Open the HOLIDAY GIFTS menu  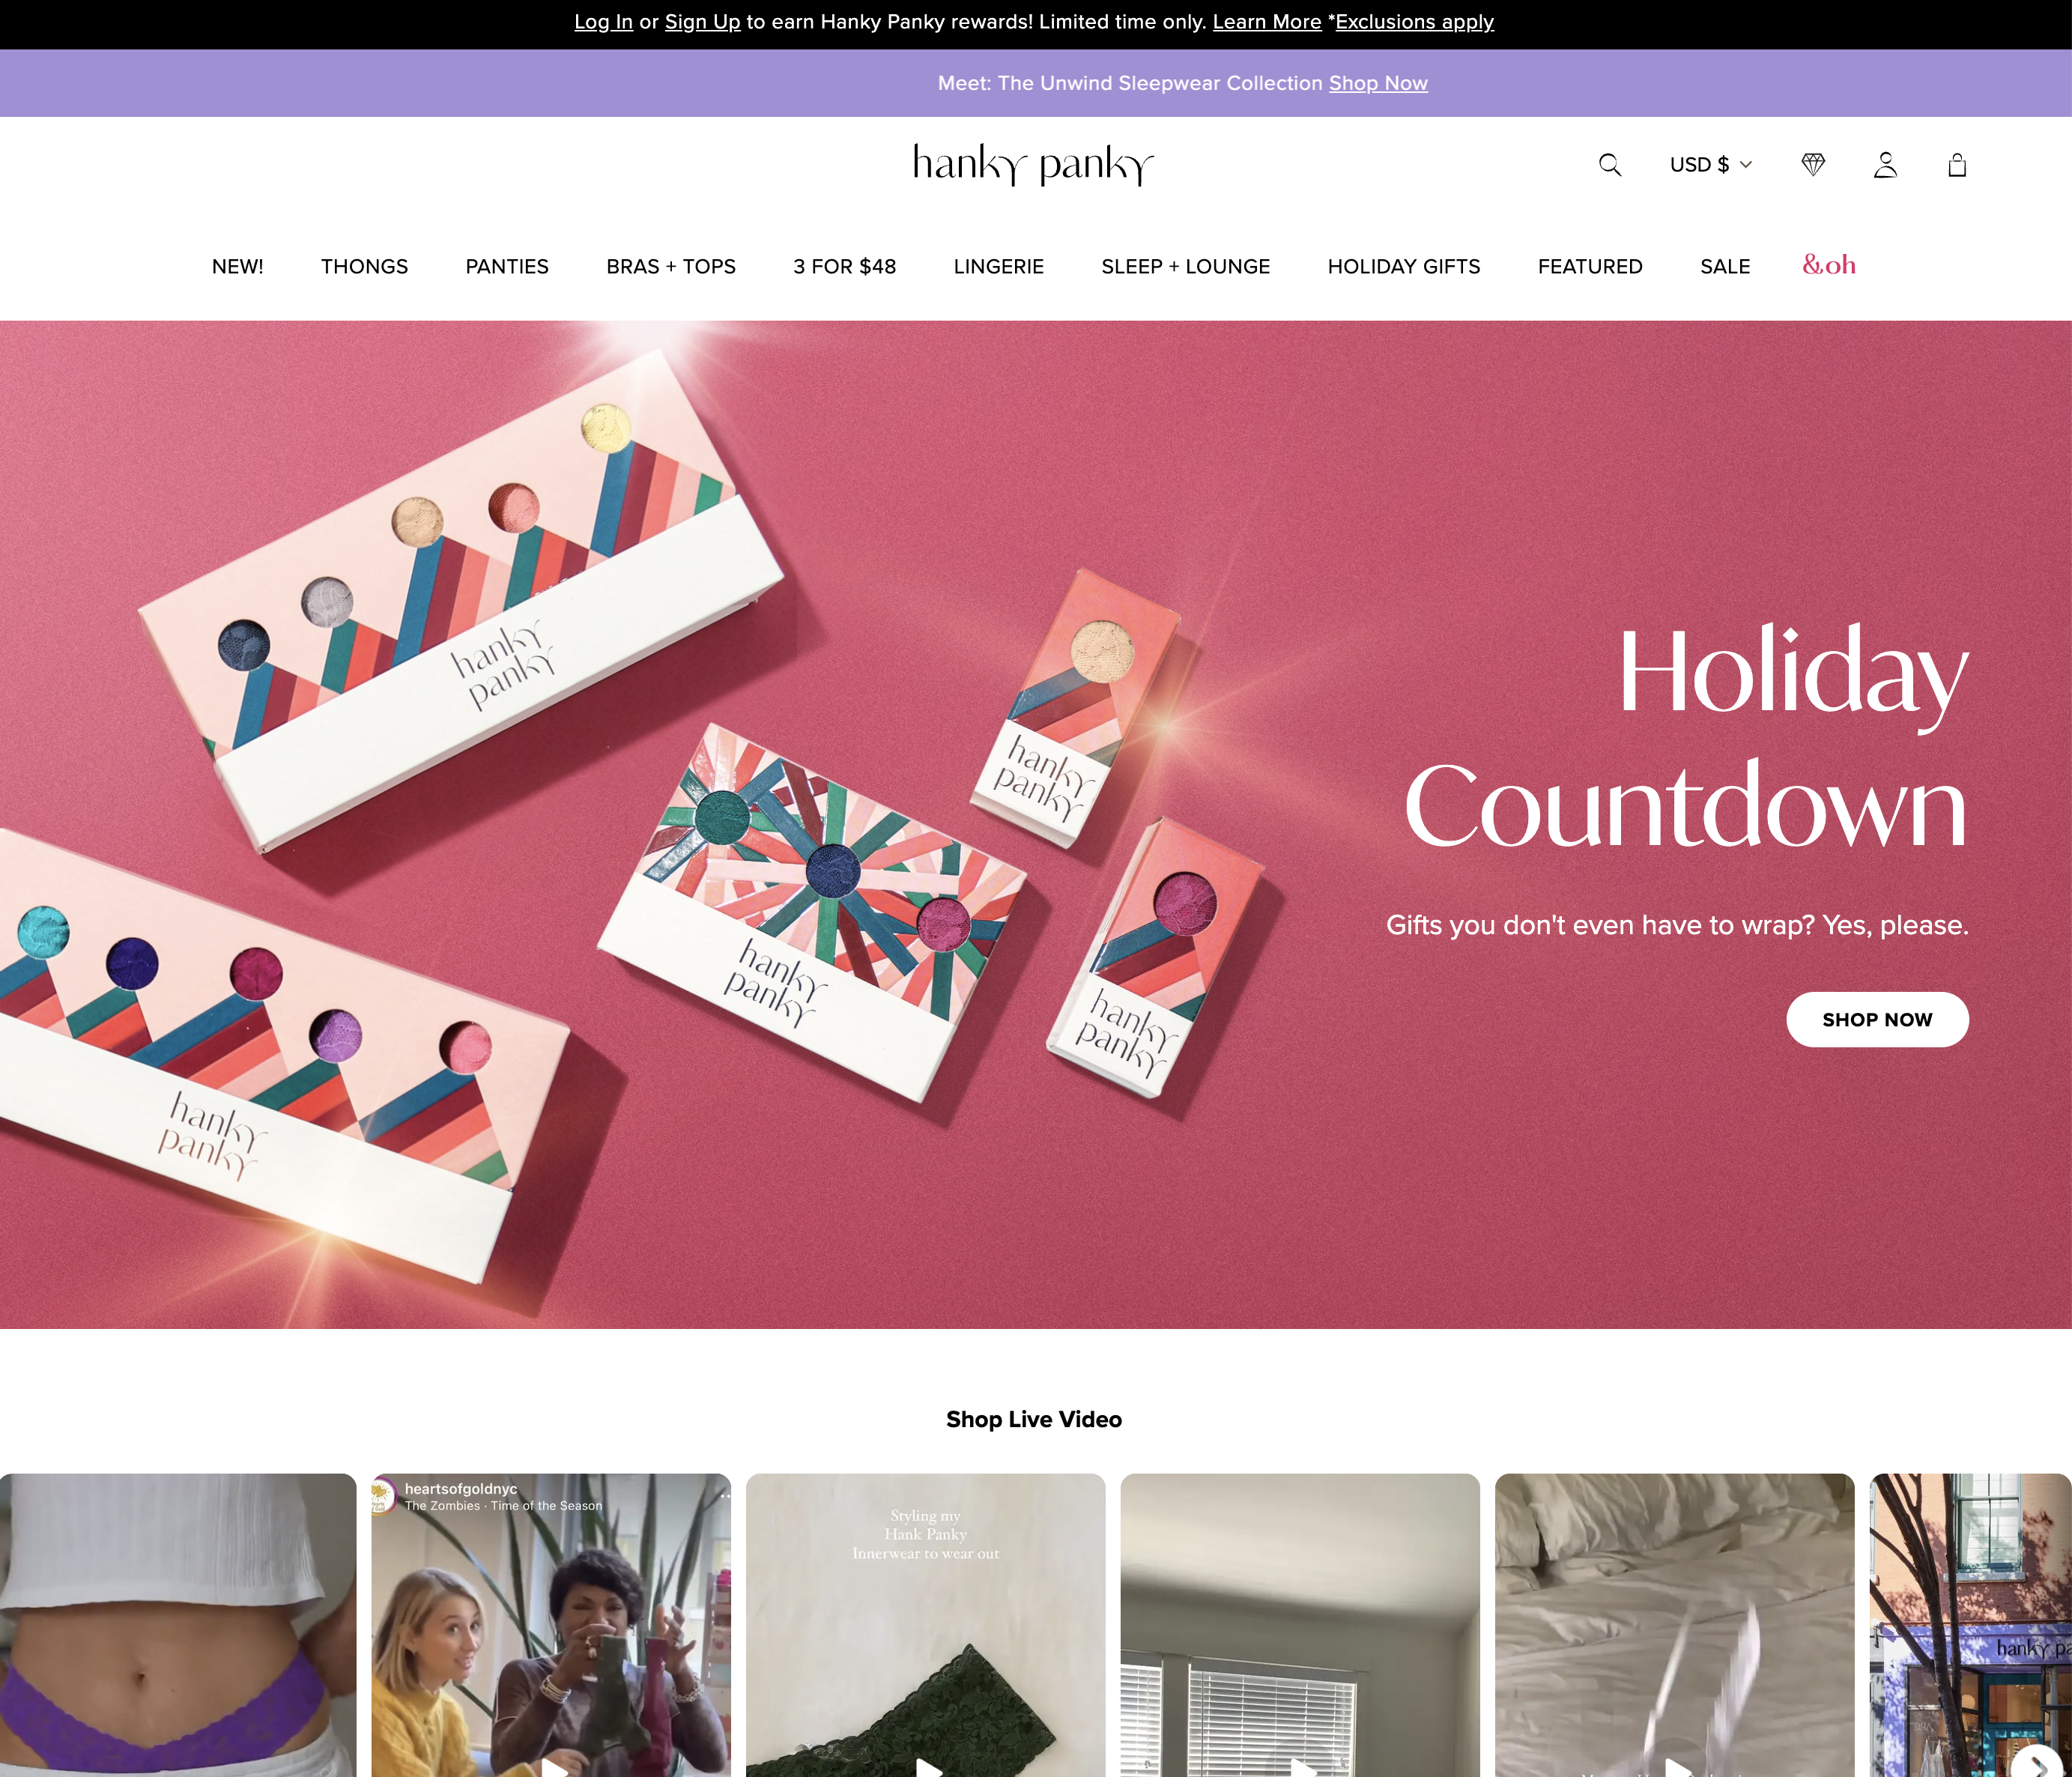coord(1403,266)
